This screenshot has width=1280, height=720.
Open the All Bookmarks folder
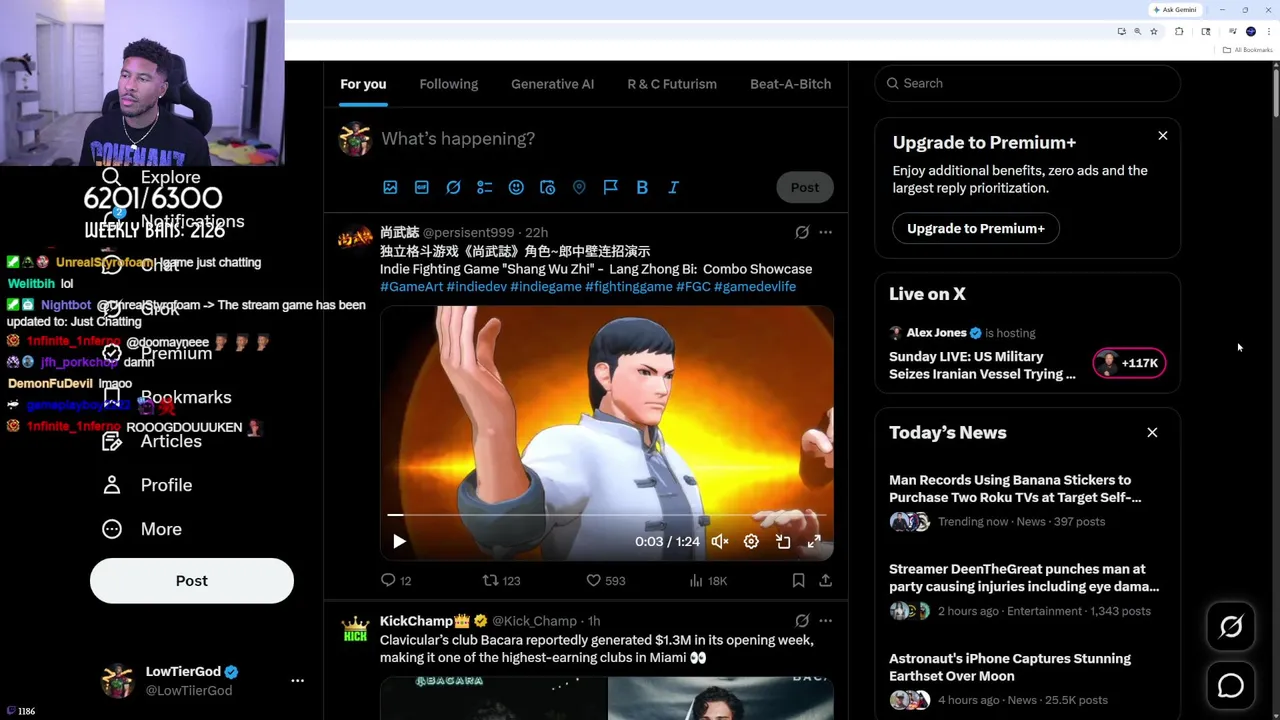1248,50
